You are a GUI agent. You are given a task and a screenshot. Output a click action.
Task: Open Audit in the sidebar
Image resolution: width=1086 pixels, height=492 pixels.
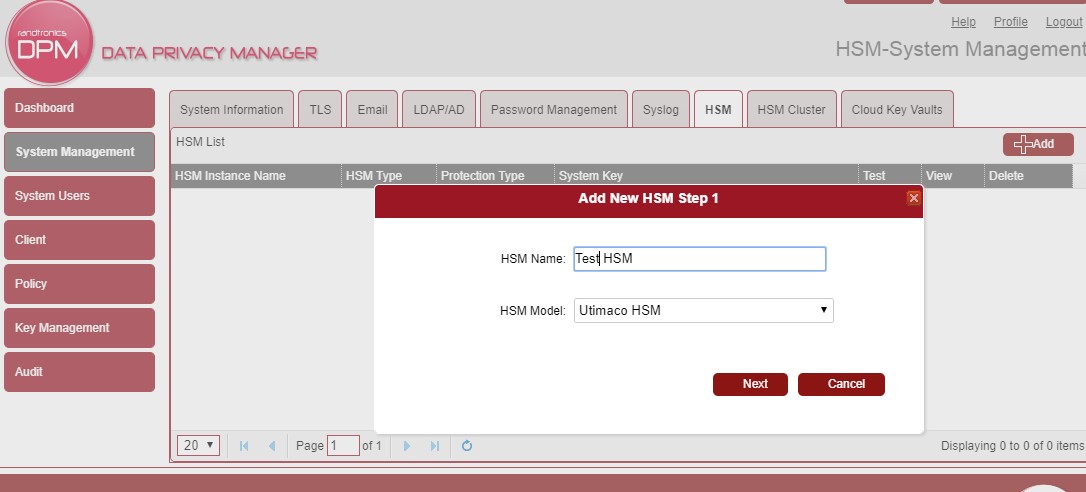(80, 372)
